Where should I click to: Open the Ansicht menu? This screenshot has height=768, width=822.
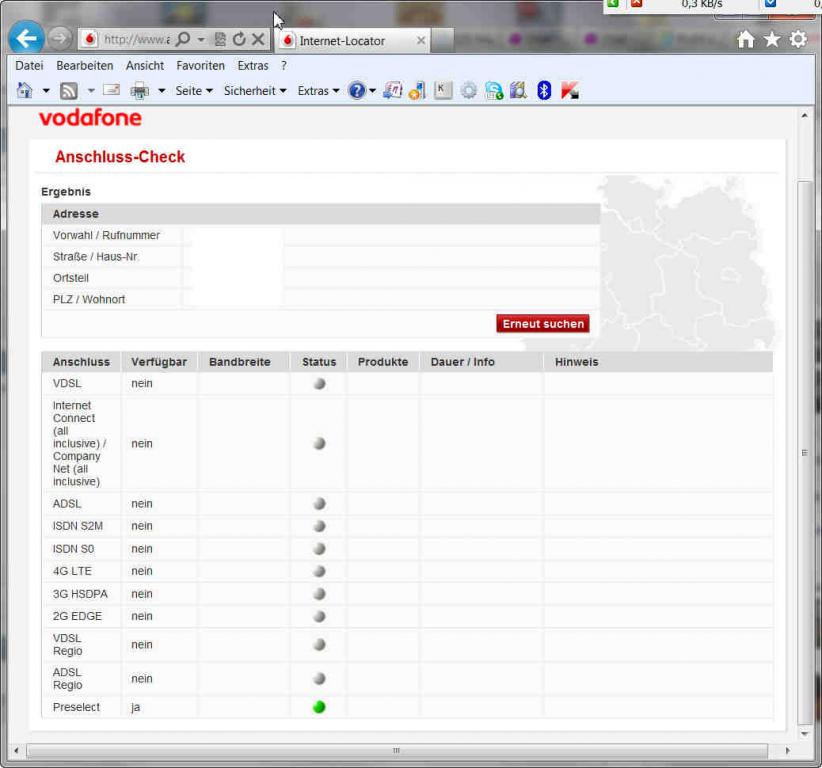[145, 66]
